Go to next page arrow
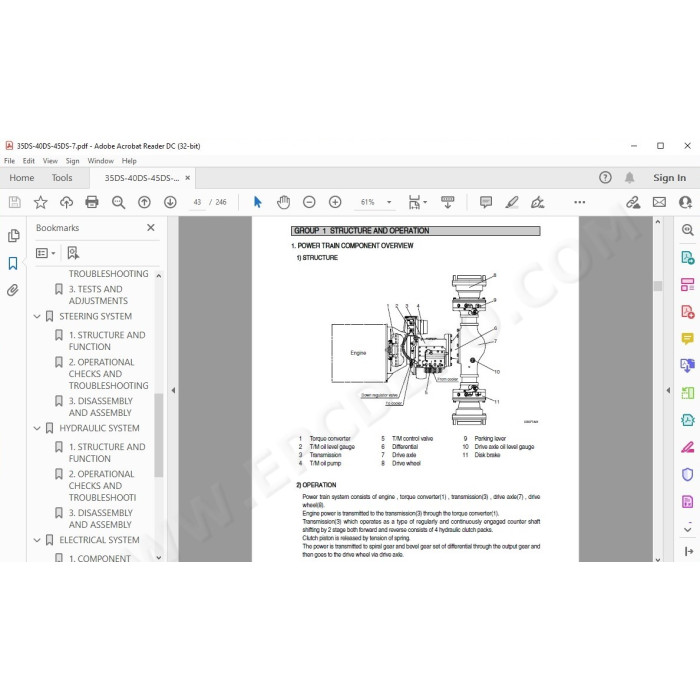This screenshot has height=700, width=700. coord(170,202)
